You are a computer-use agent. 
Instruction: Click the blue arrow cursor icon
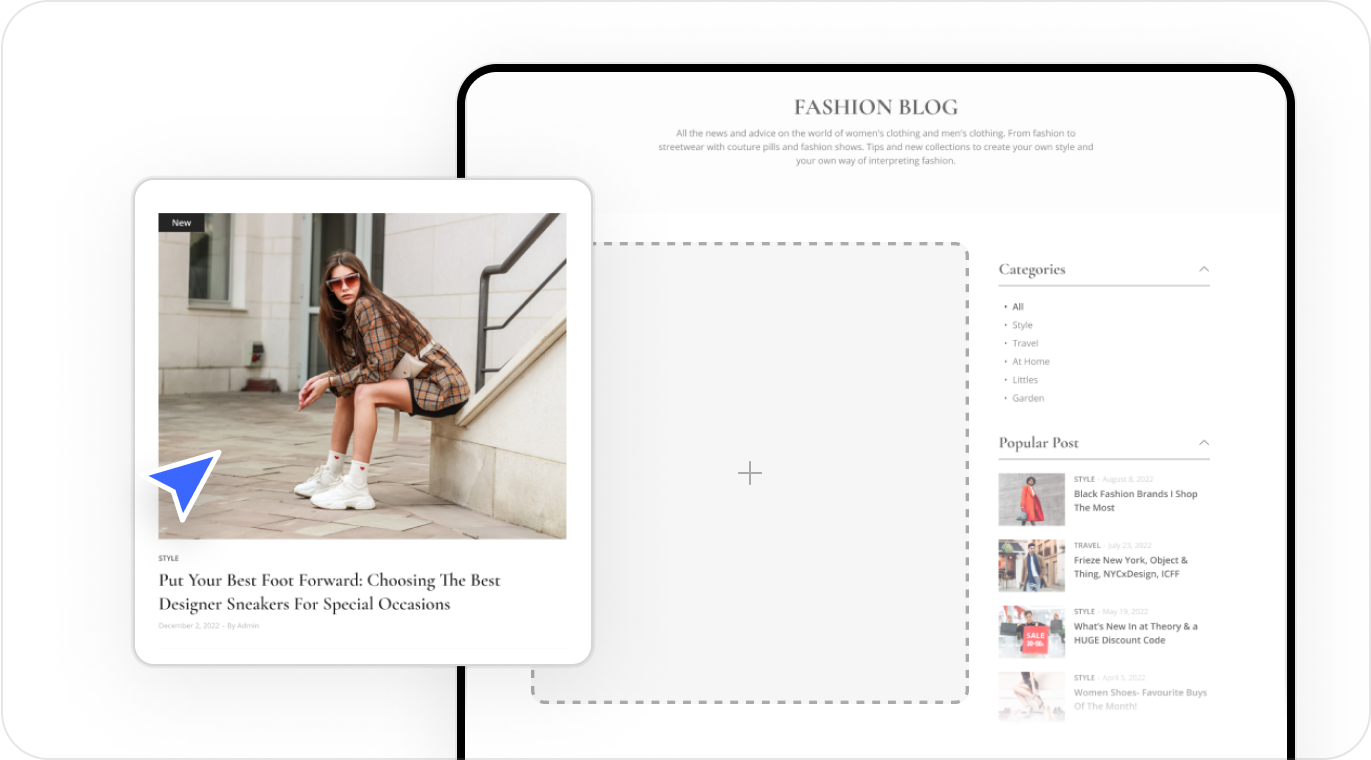point(187,483)
